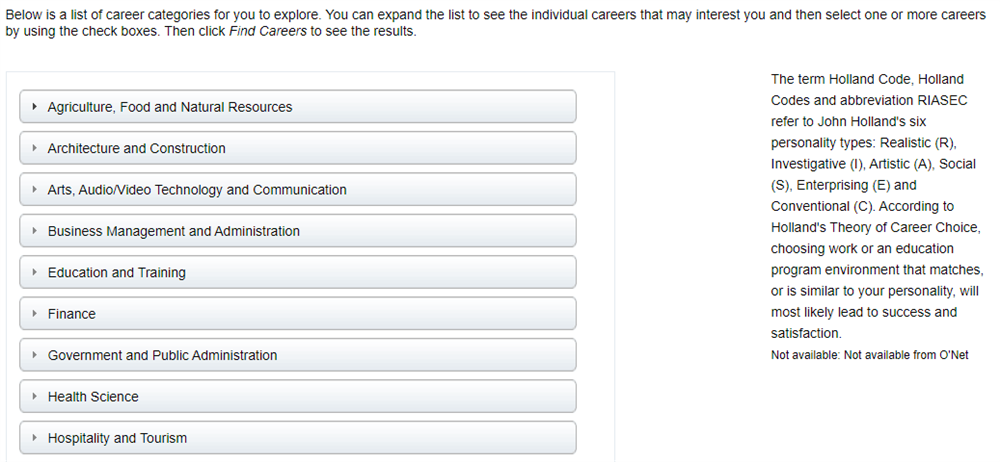Open the Architecture and Construction category title
Image resolution: width=1000 pixels, height=462 pixels.
(137, 148)
